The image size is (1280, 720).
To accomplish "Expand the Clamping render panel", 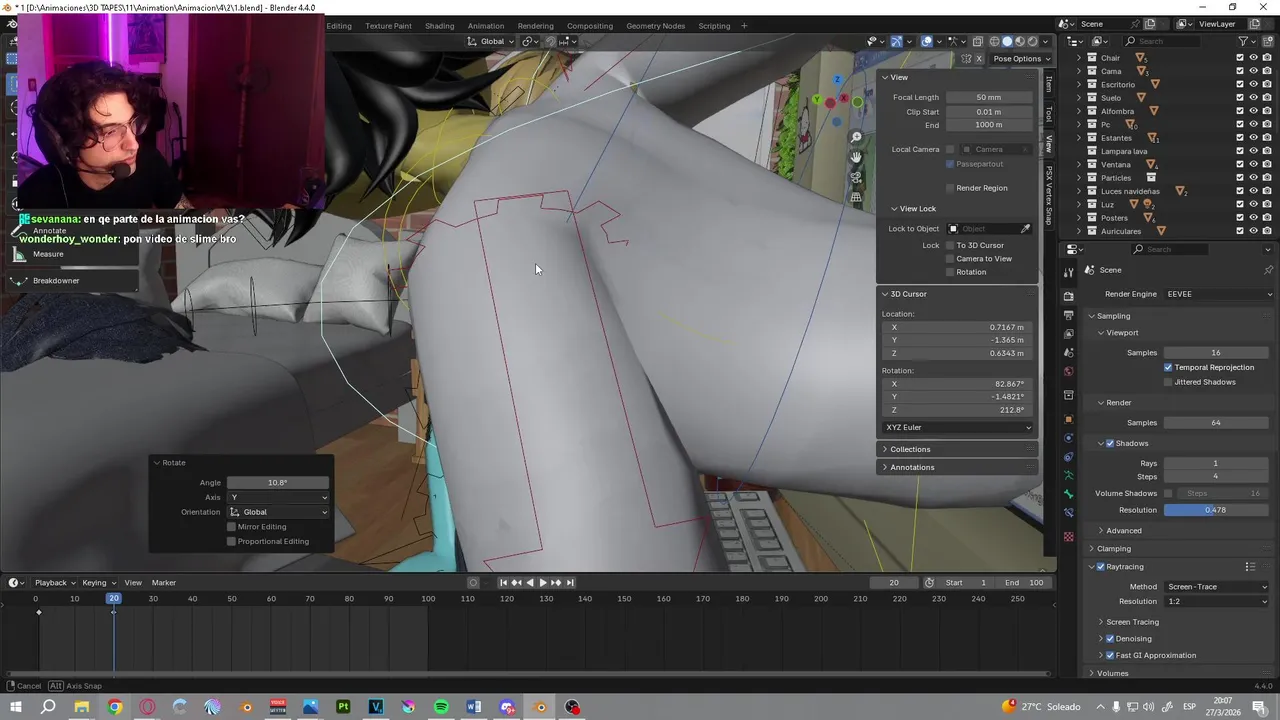I will (1114, 549).
